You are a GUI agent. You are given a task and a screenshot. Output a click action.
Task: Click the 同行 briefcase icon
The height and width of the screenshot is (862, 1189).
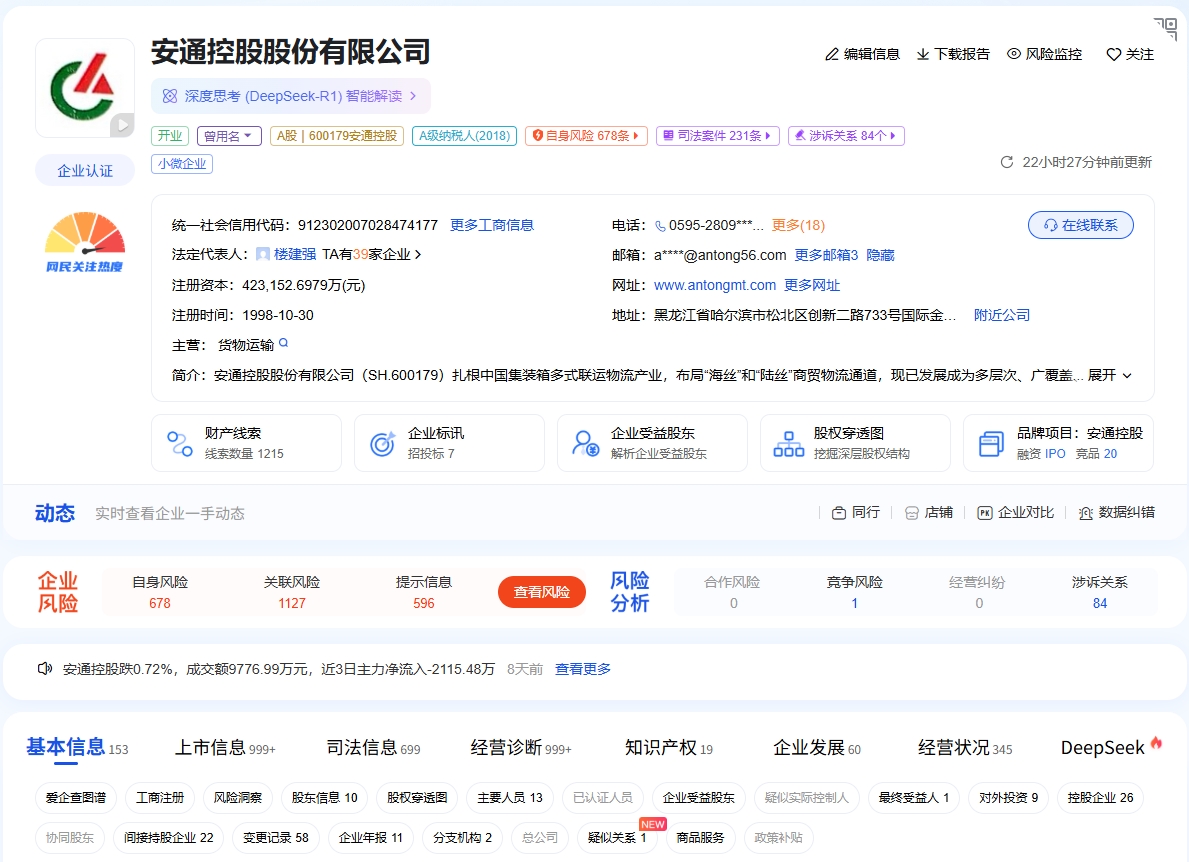[x=839, y=513]
